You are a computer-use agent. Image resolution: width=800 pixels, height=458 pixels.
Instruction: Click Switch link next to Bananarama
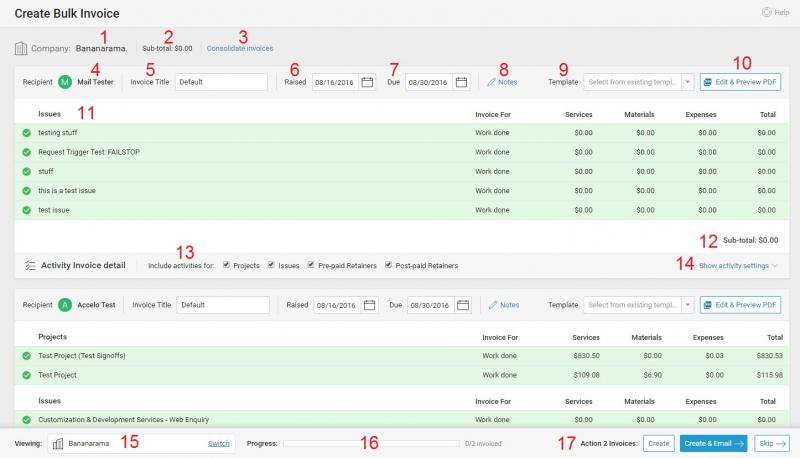click(x=218, y=443)
